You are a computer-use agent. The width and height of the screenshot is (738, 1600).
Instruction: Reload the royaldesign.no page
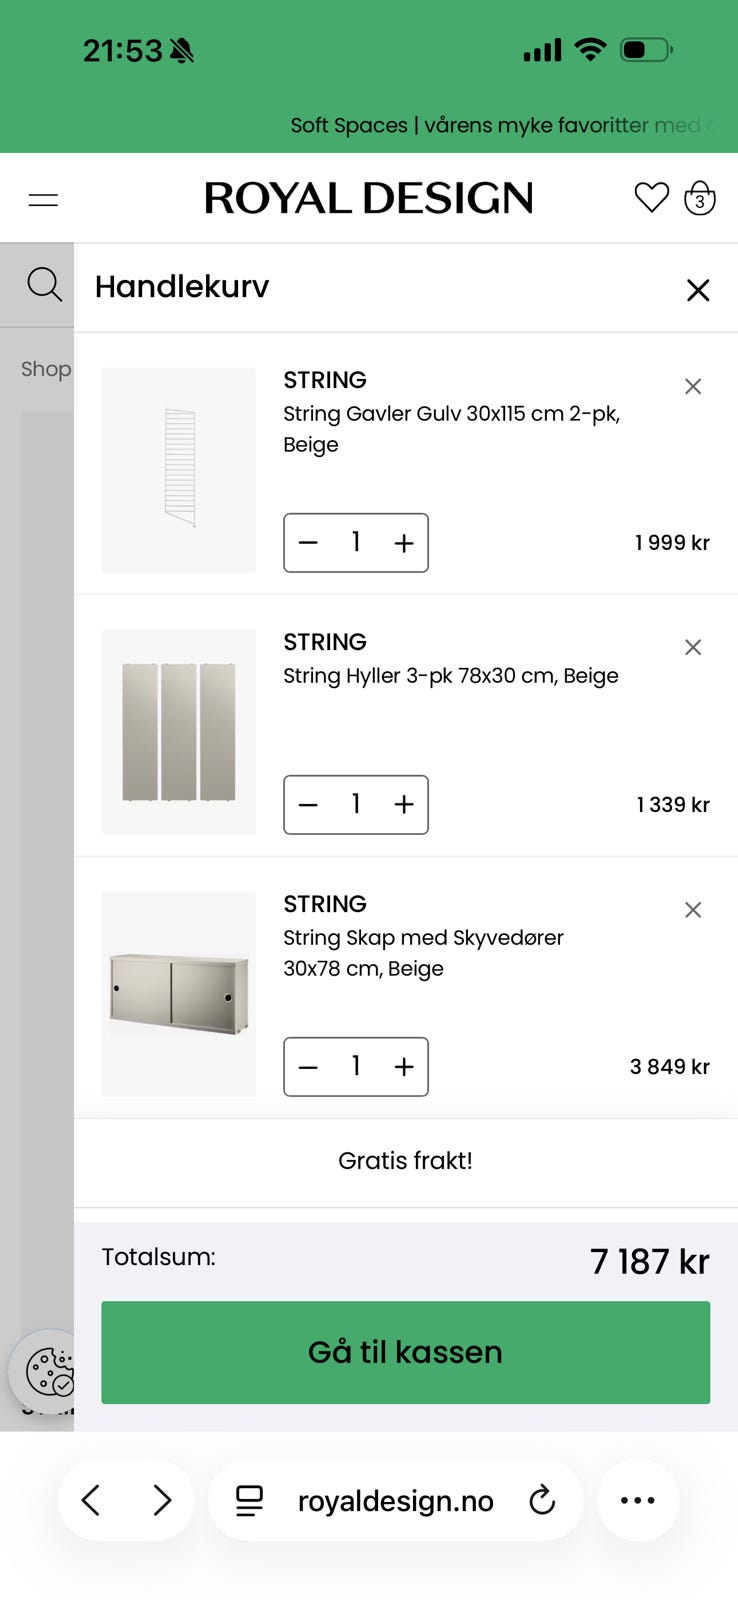(542, 1500)
